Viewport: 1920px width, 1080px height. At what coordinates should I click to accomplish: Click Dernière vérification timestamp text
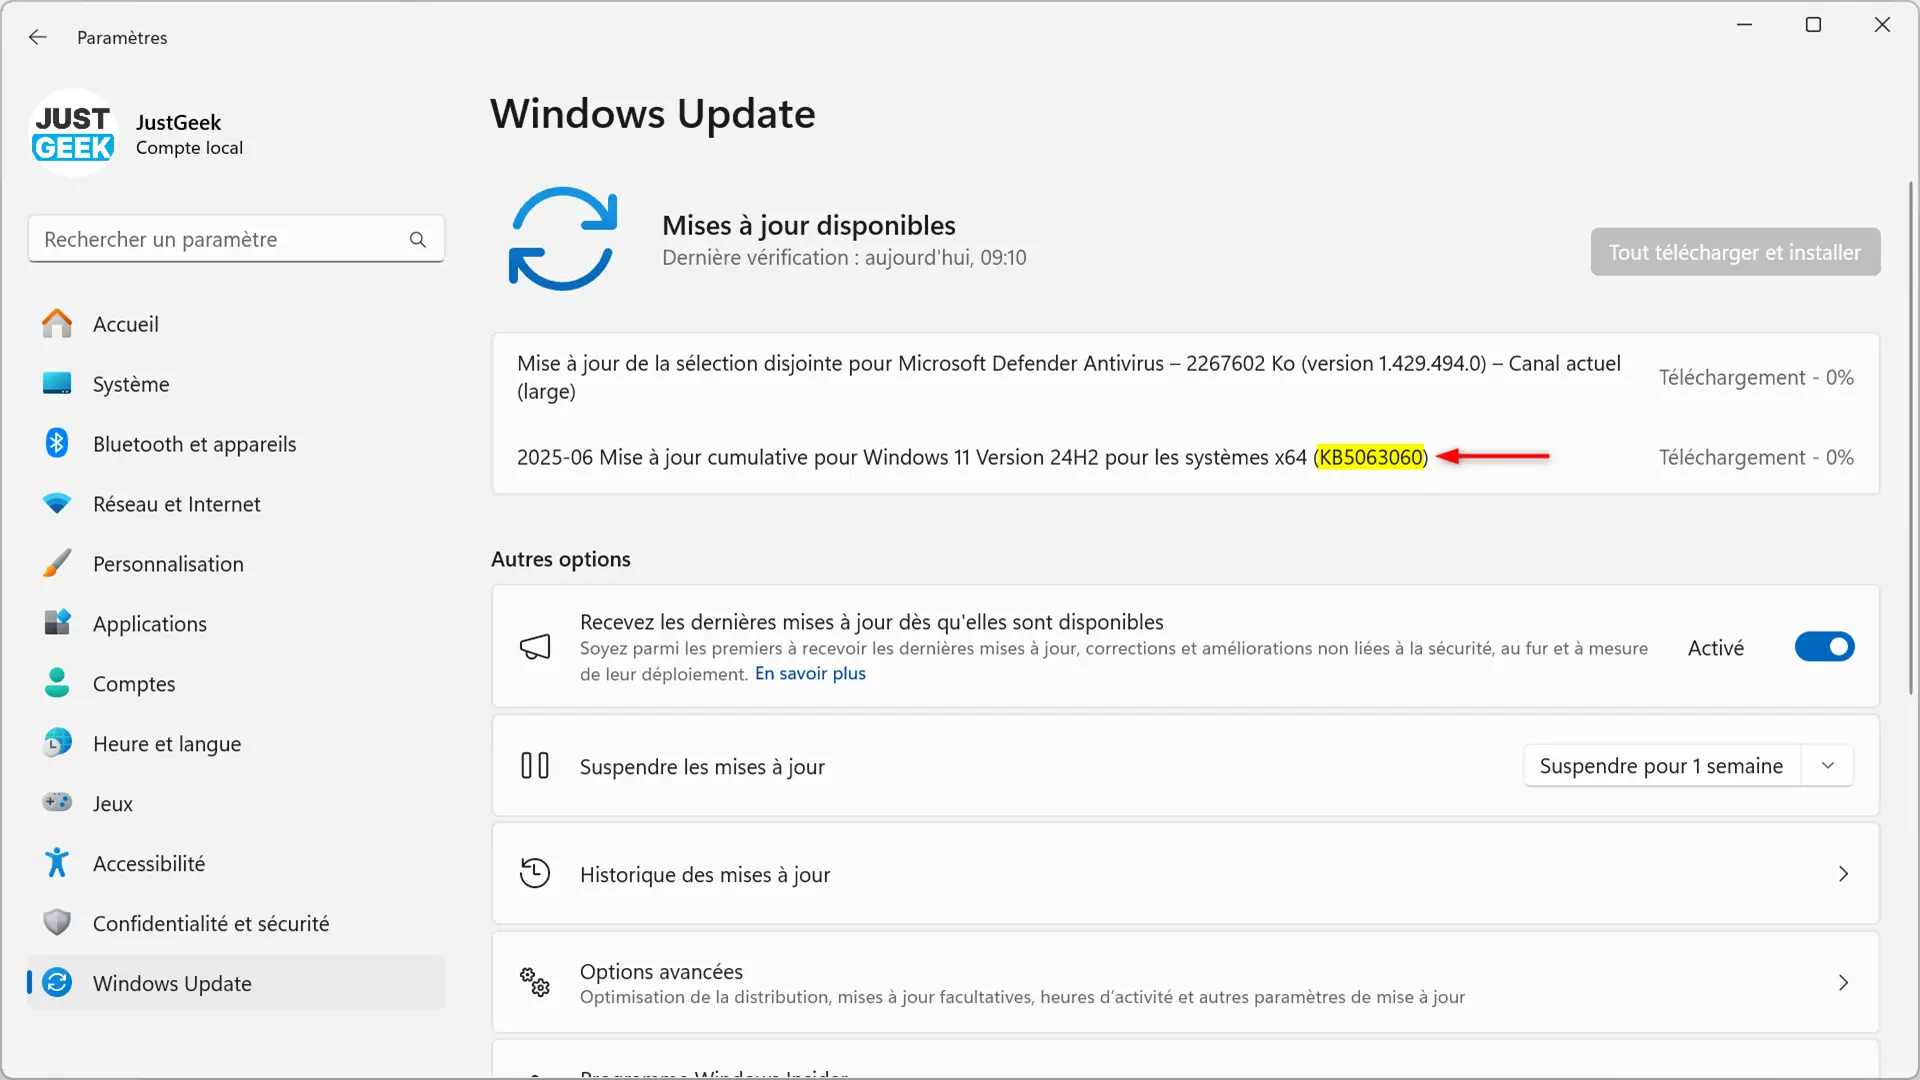844,258
